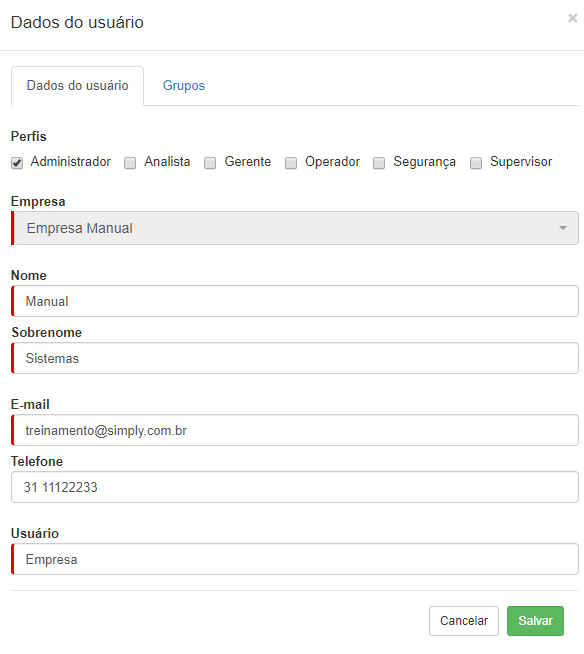The image size is (584, 654).
Task: Open the Empresa dropdown arrow
Action: [563, 228]
